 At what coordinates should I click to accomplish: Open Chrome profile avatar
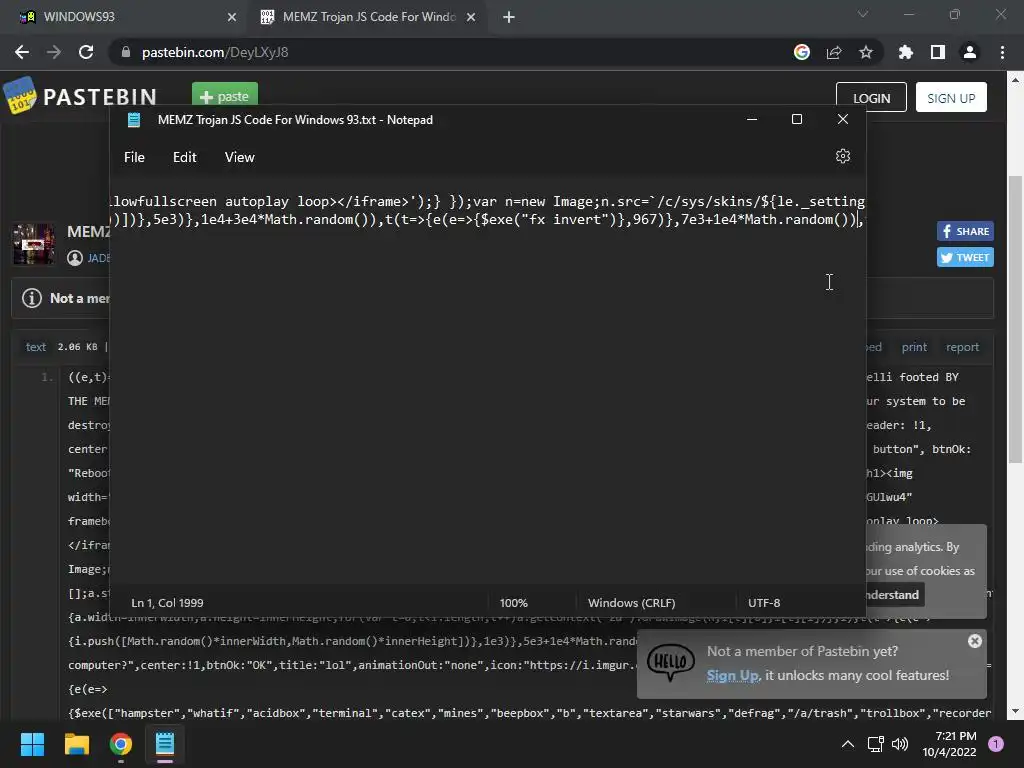click(x=969, y=52)
